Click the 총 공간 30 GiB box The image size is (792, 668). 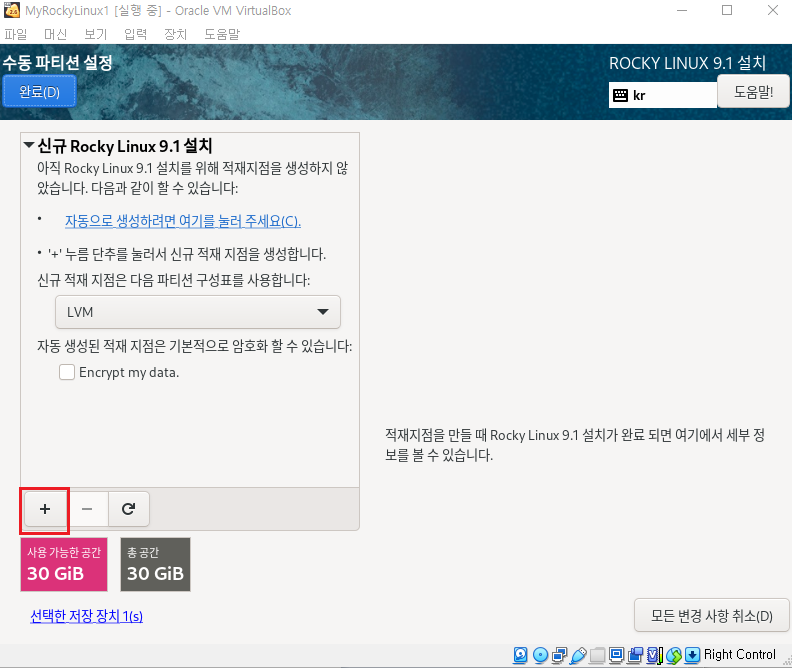[156, 564]
